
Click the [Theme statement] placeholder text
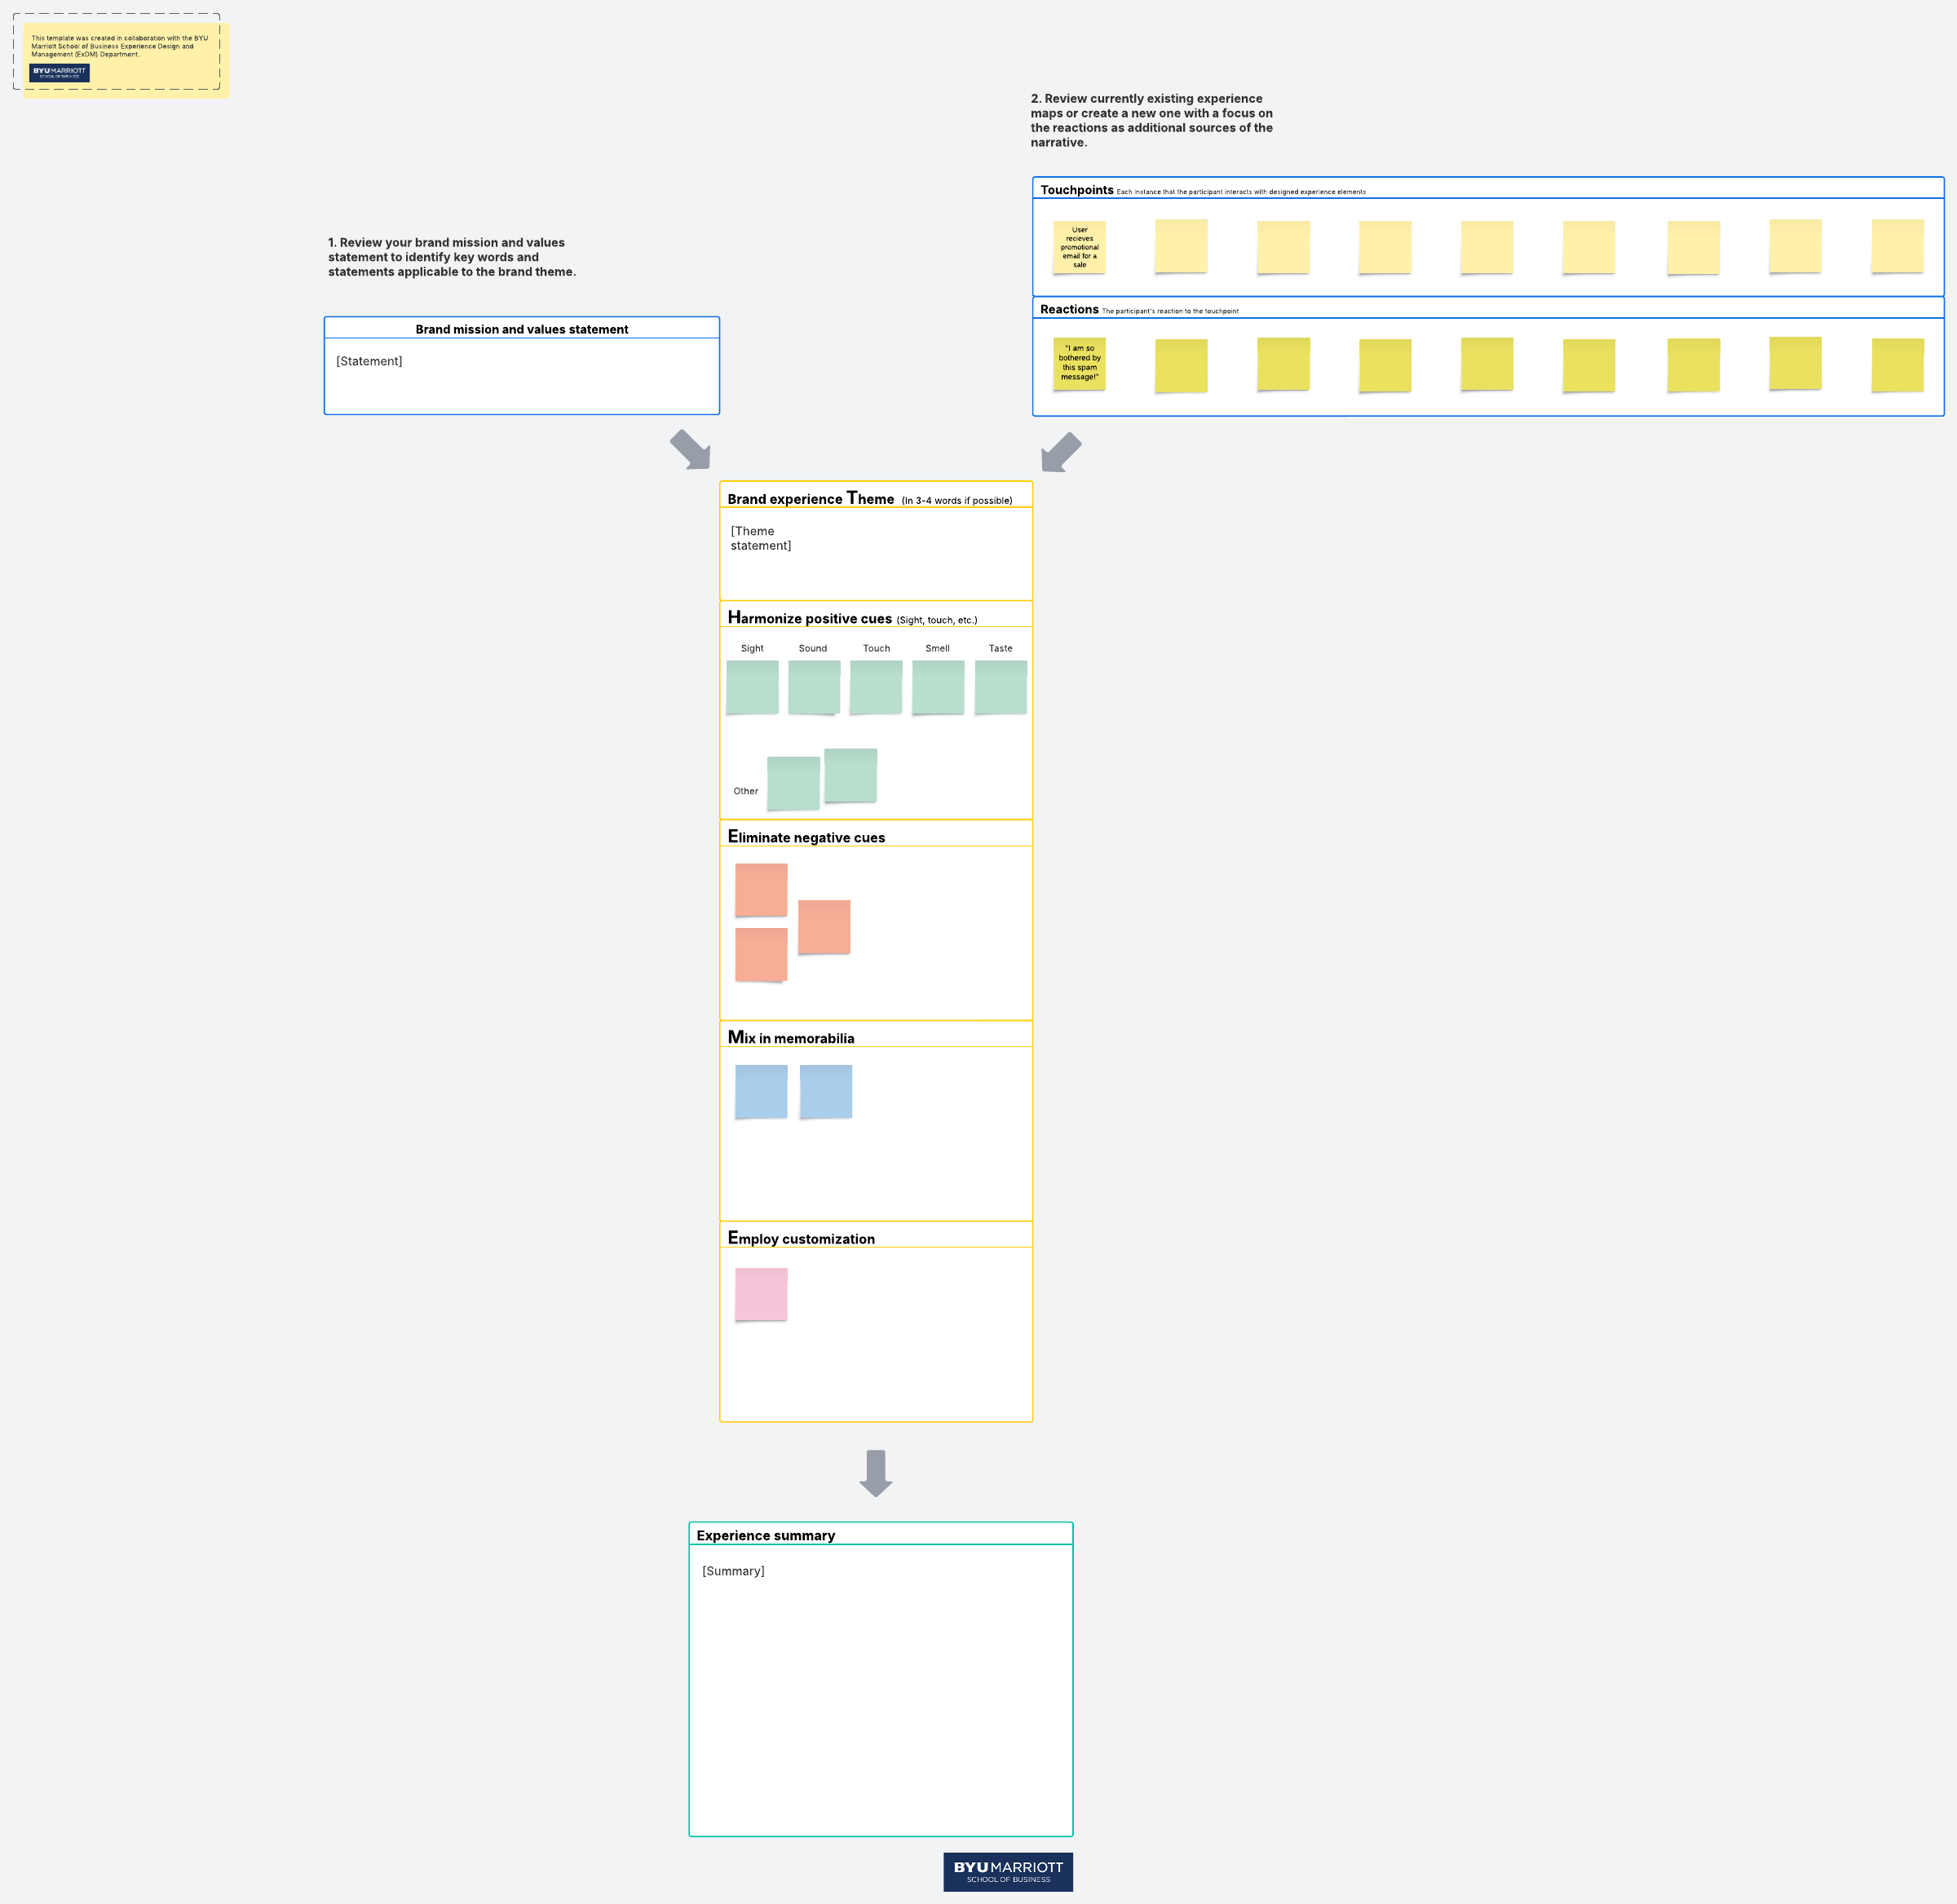click(760, 538)
